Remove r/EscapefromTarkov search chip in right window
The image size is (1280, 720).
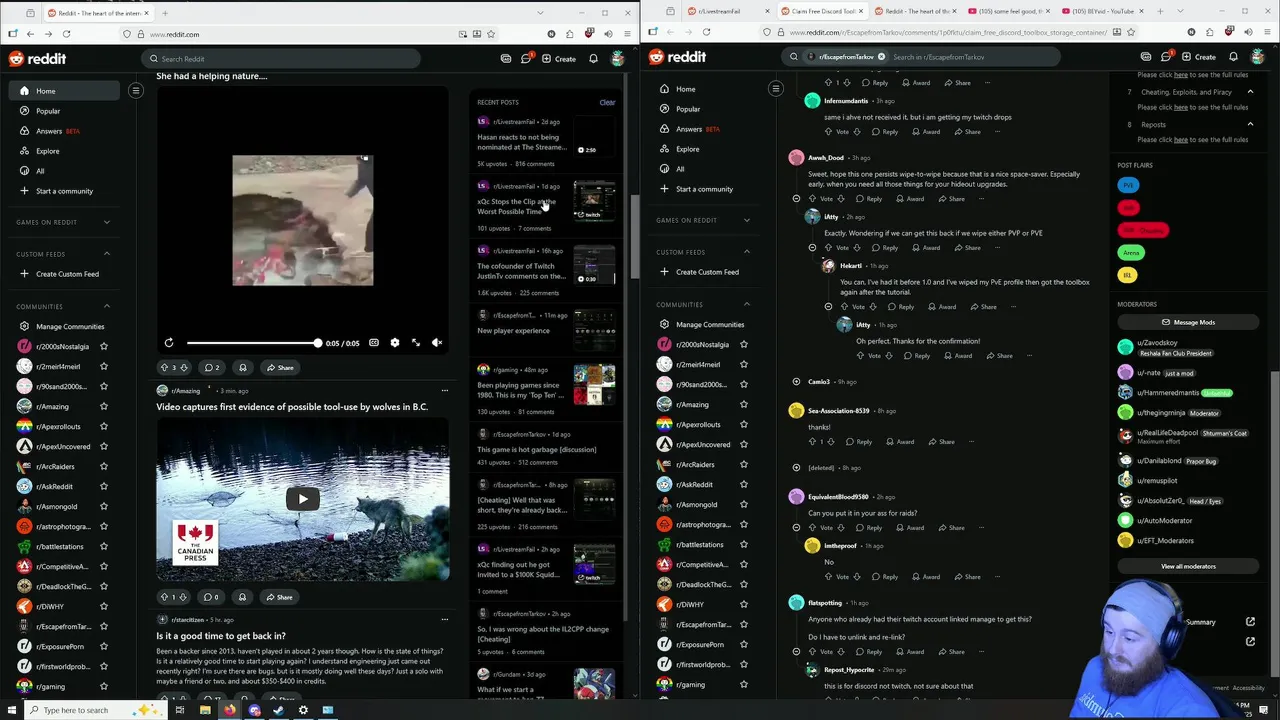click(x=881, y=57)
